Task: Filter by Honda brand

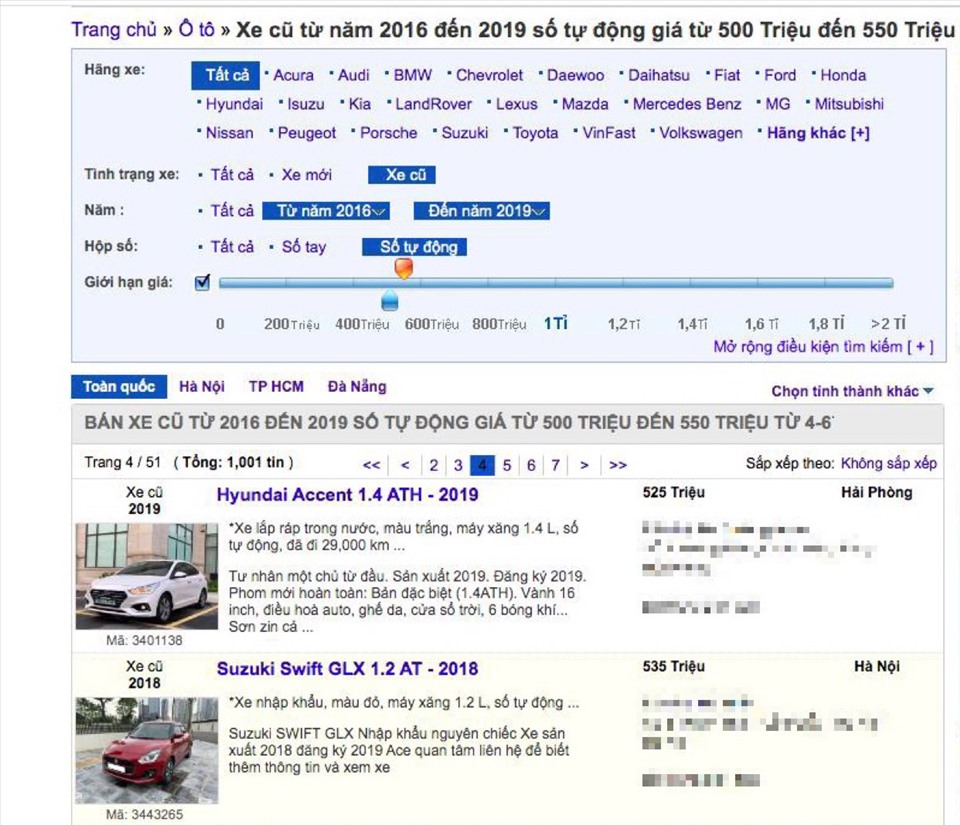Action: pos(842,75)
